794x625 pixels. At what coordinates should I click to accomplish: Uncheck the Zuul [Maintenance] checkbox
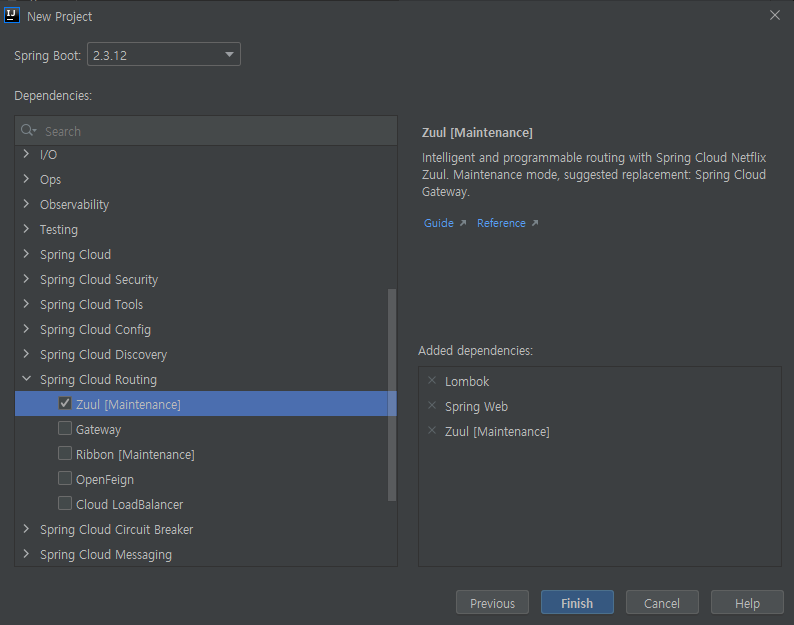pyautogui.click(x=65, y=403)
